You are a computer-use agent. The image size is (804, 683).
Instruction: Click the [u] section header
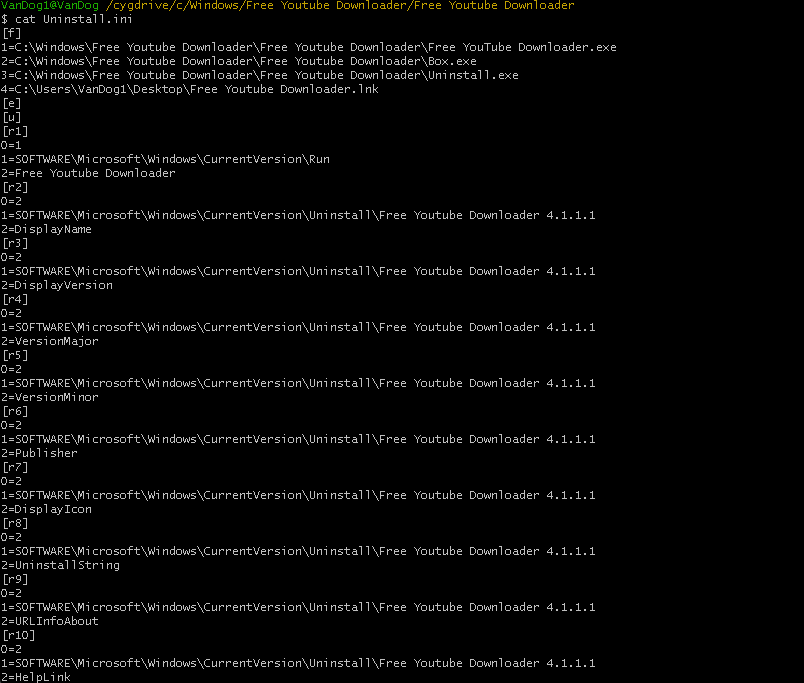point(11,117)
